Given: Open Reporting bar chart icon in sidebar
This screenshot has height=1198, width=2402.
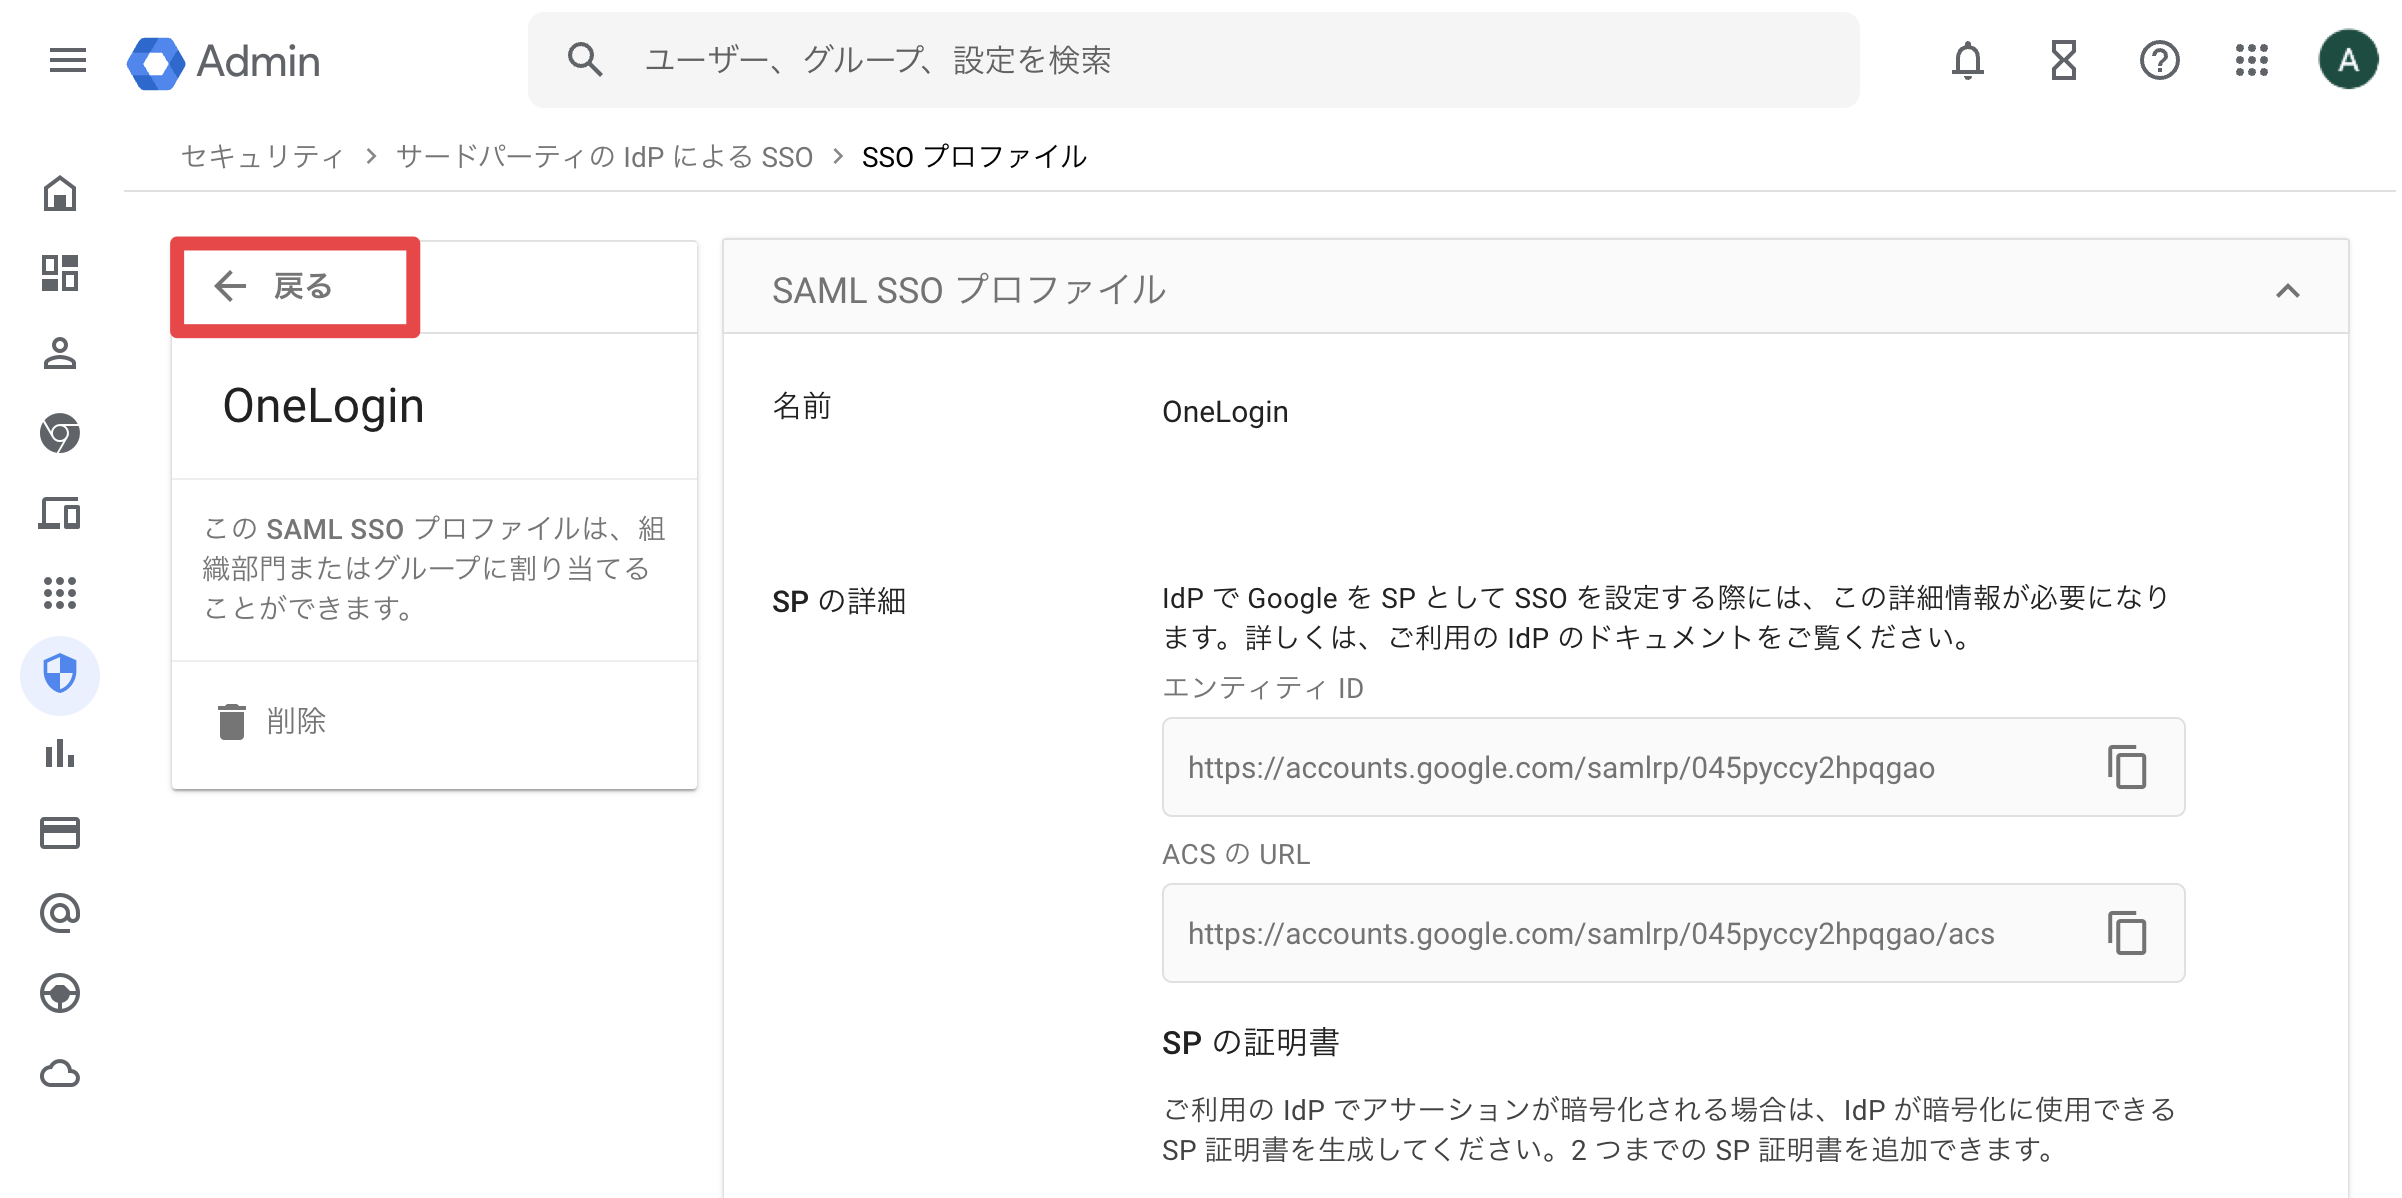Looking at the screenshot, I should pyautogui.click(x=60, y=753).
